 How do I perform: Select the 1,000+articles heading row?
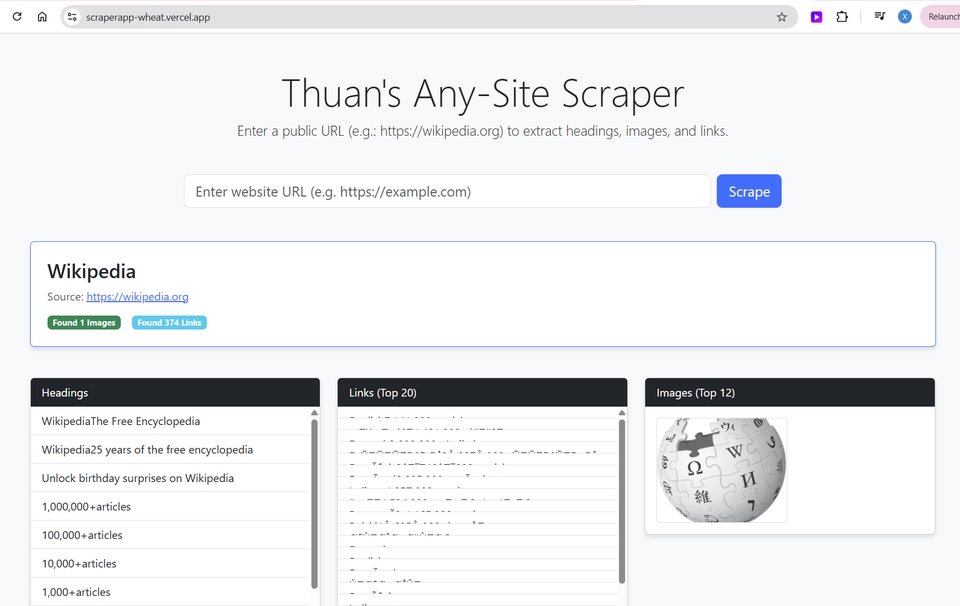(171, 592)
